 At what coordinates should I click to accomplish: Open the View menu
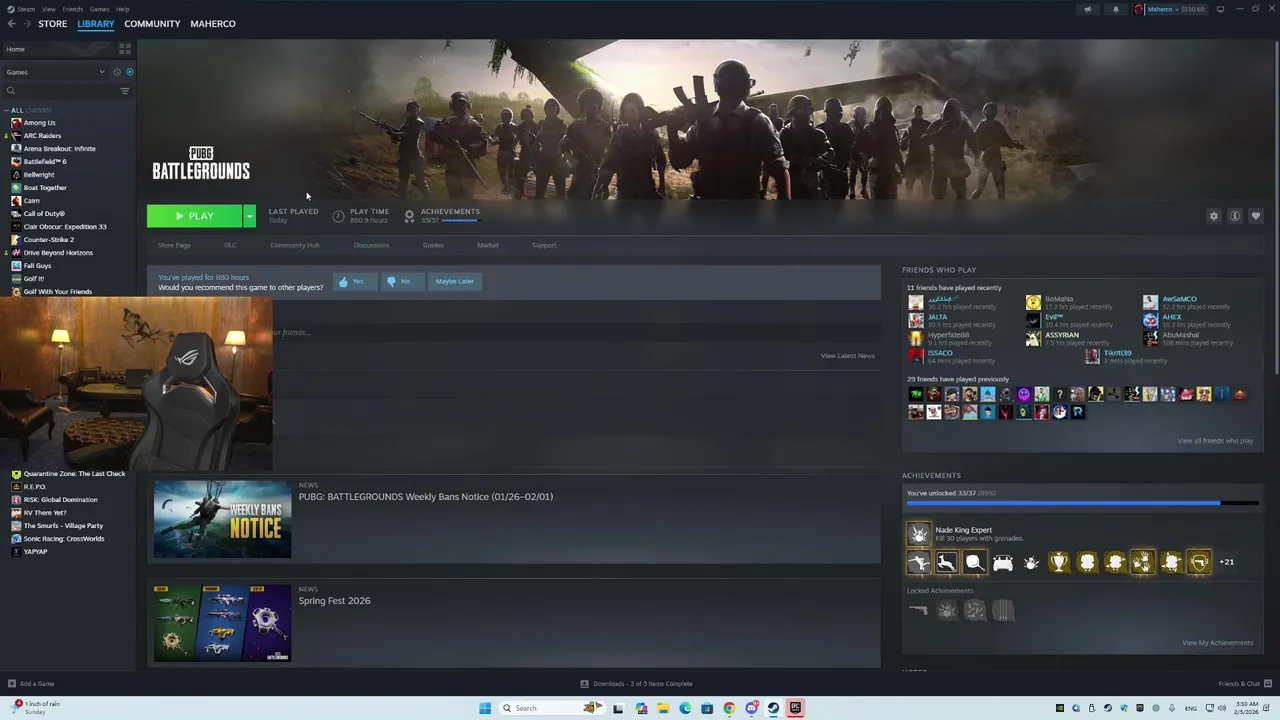tap(48, 9)
